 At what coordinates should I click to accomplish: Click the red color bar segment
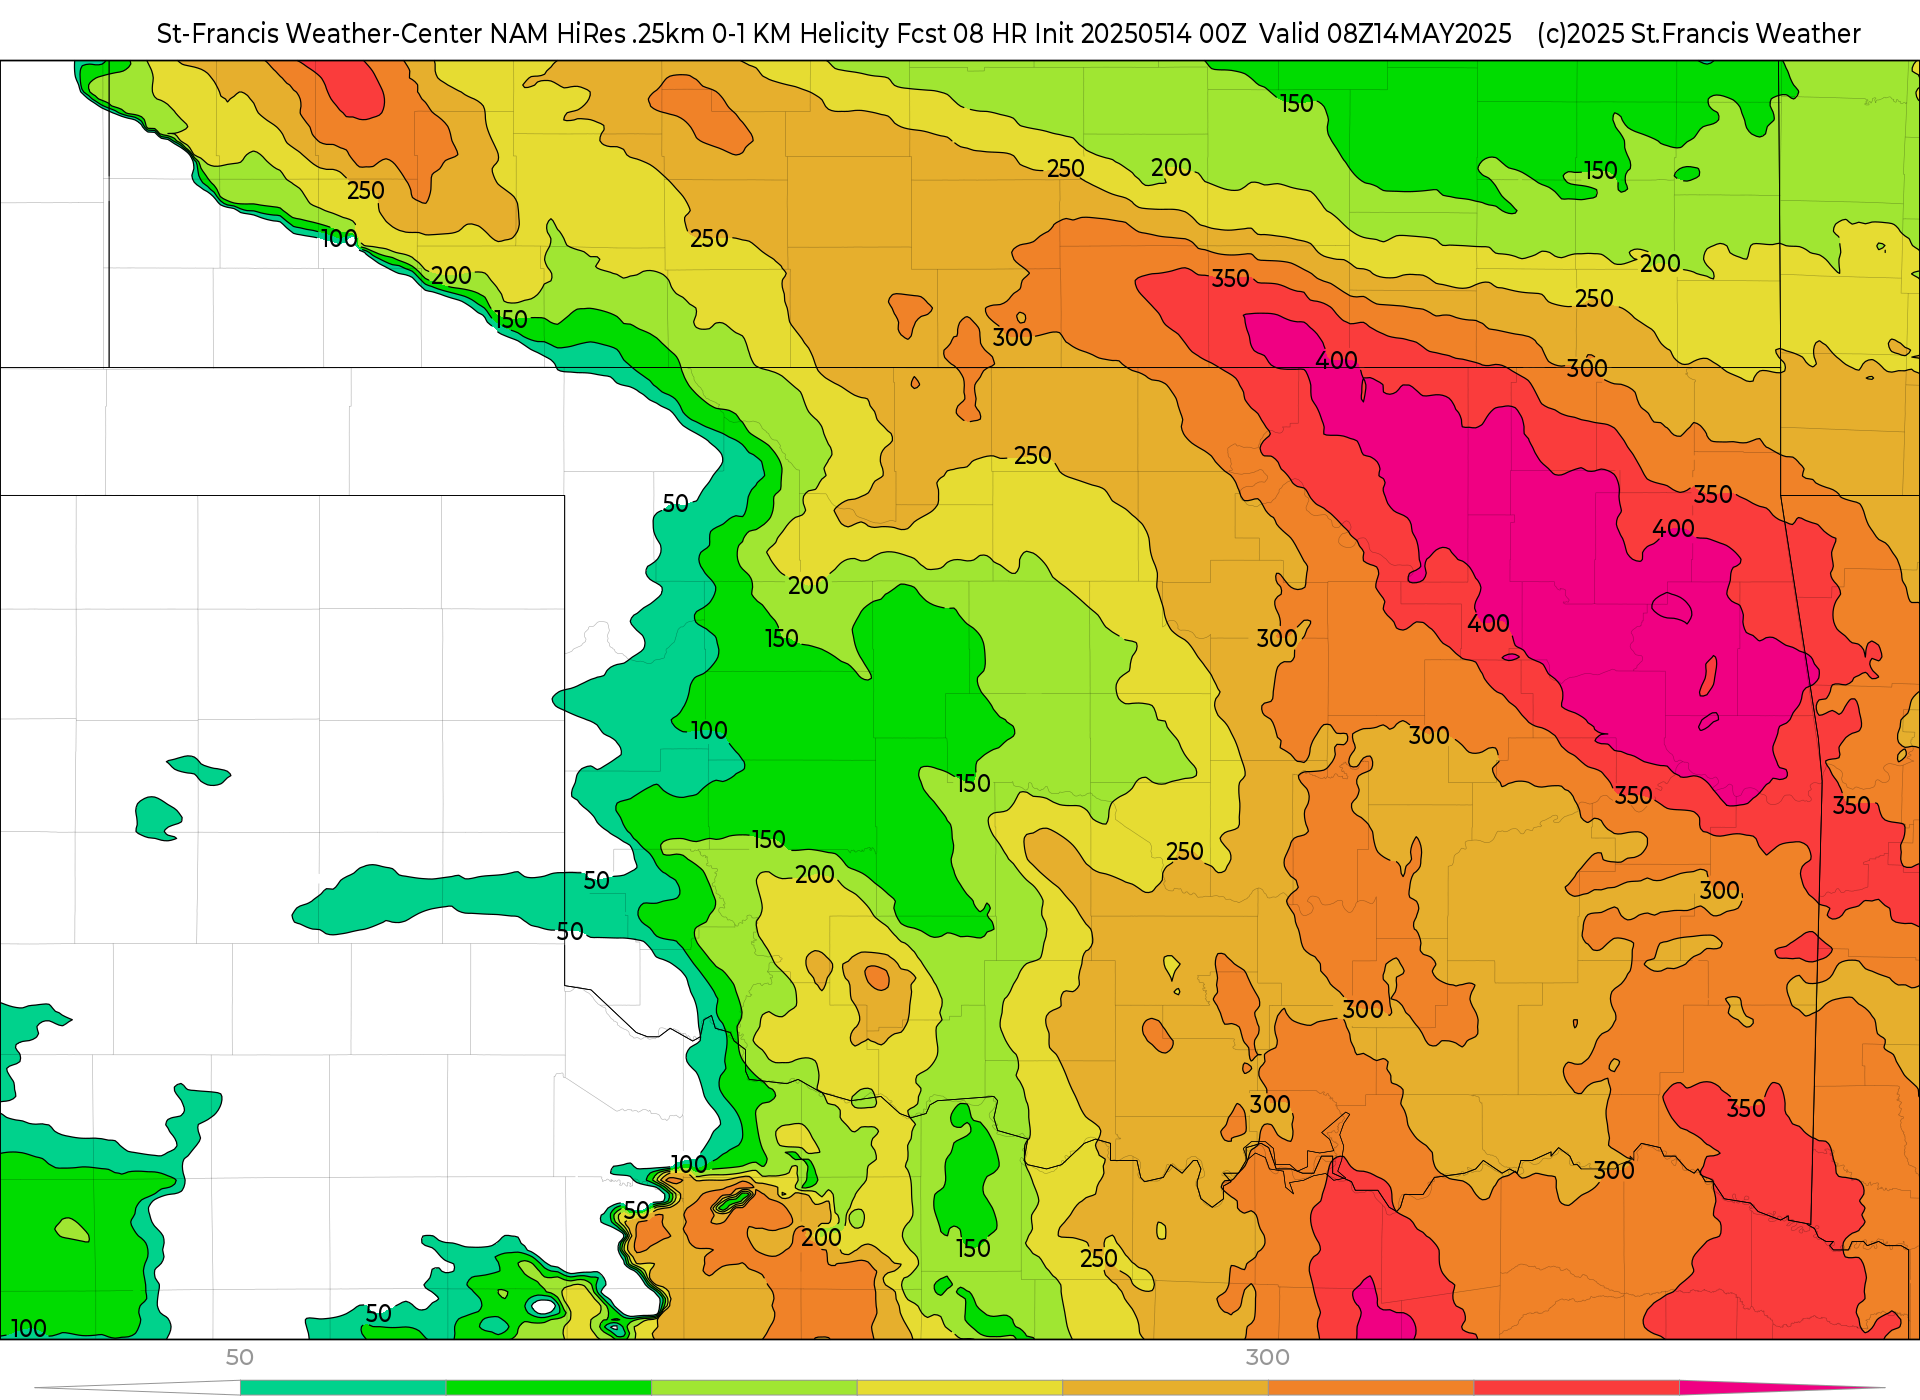1577,1387
